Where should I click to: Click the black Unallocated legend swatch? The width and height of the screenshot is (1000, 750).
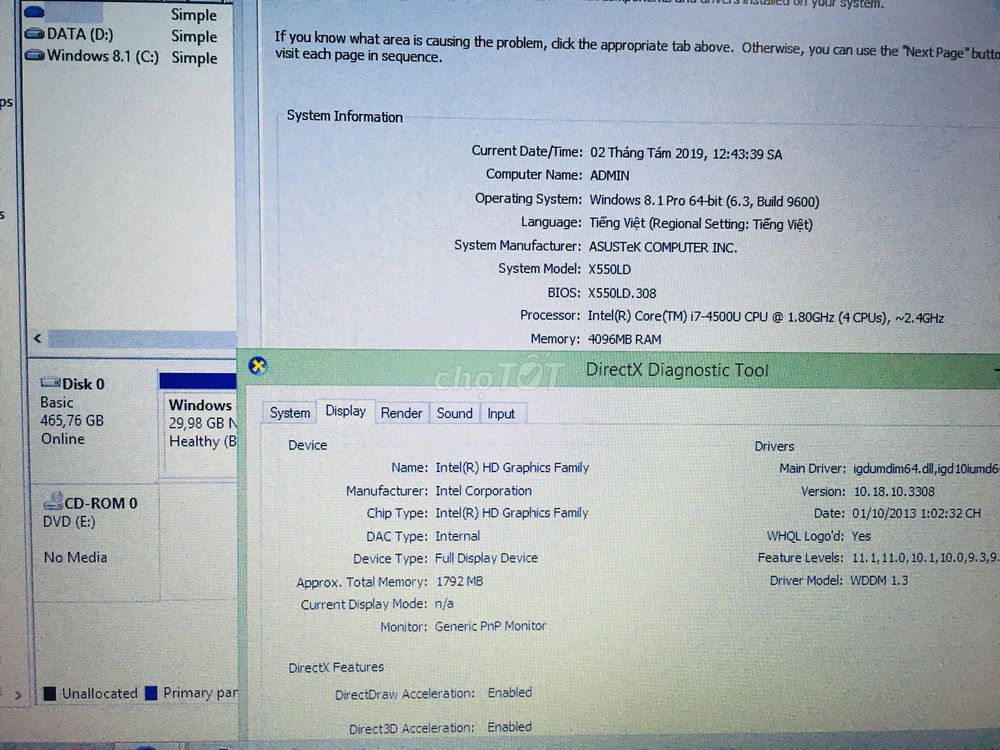[x=50, y=693]
